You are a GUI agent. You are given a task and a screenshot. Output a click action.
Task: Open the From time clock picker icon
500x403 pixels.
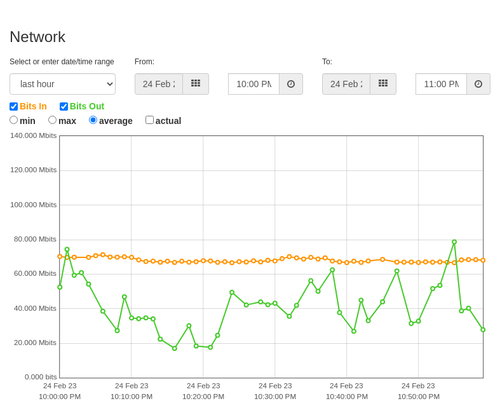point(291,84)
